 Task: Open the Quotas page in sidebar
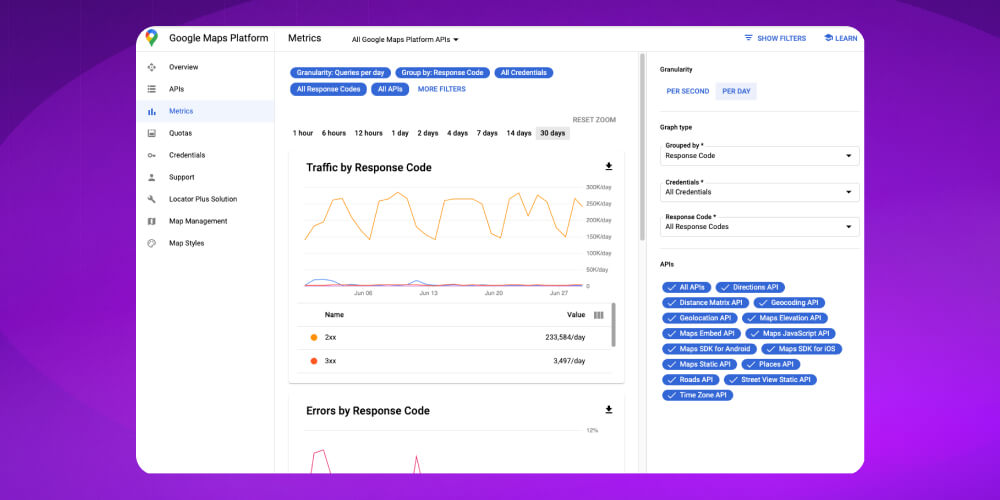coord(205,133)
